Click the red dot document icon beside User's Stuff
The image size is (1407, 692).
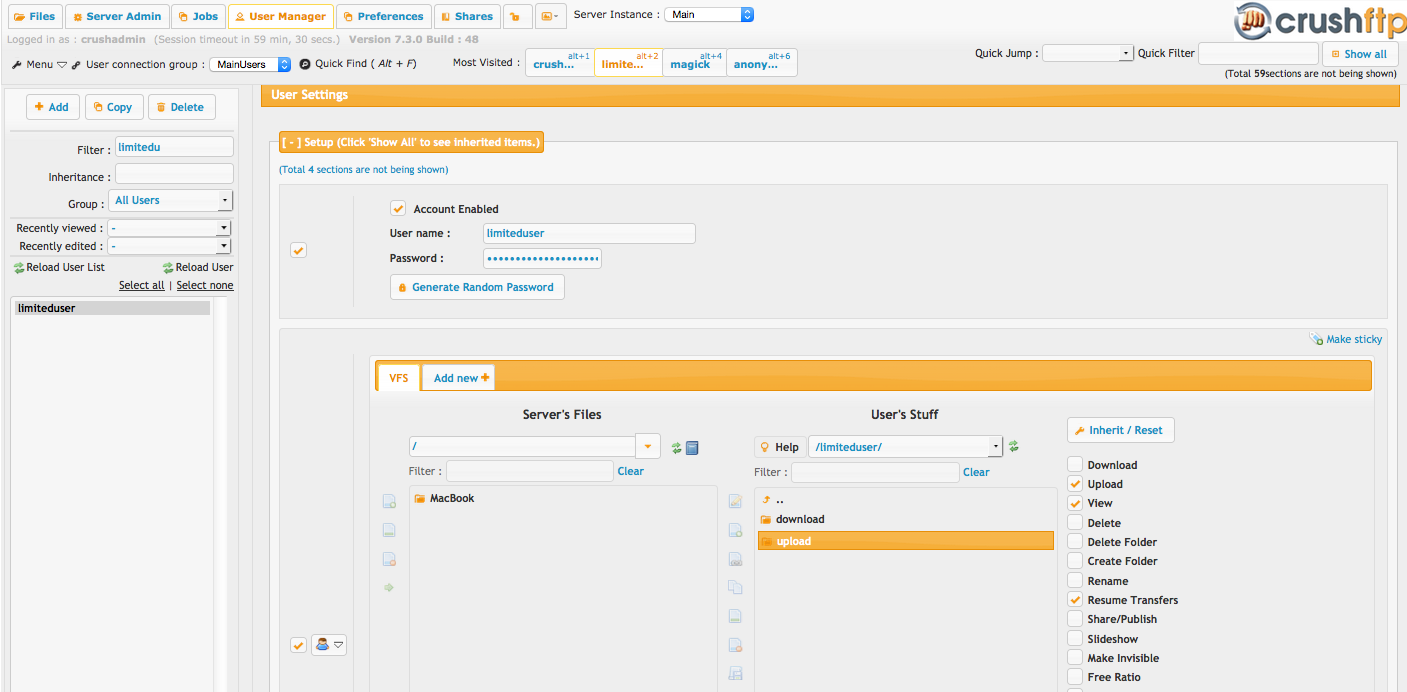735,645
